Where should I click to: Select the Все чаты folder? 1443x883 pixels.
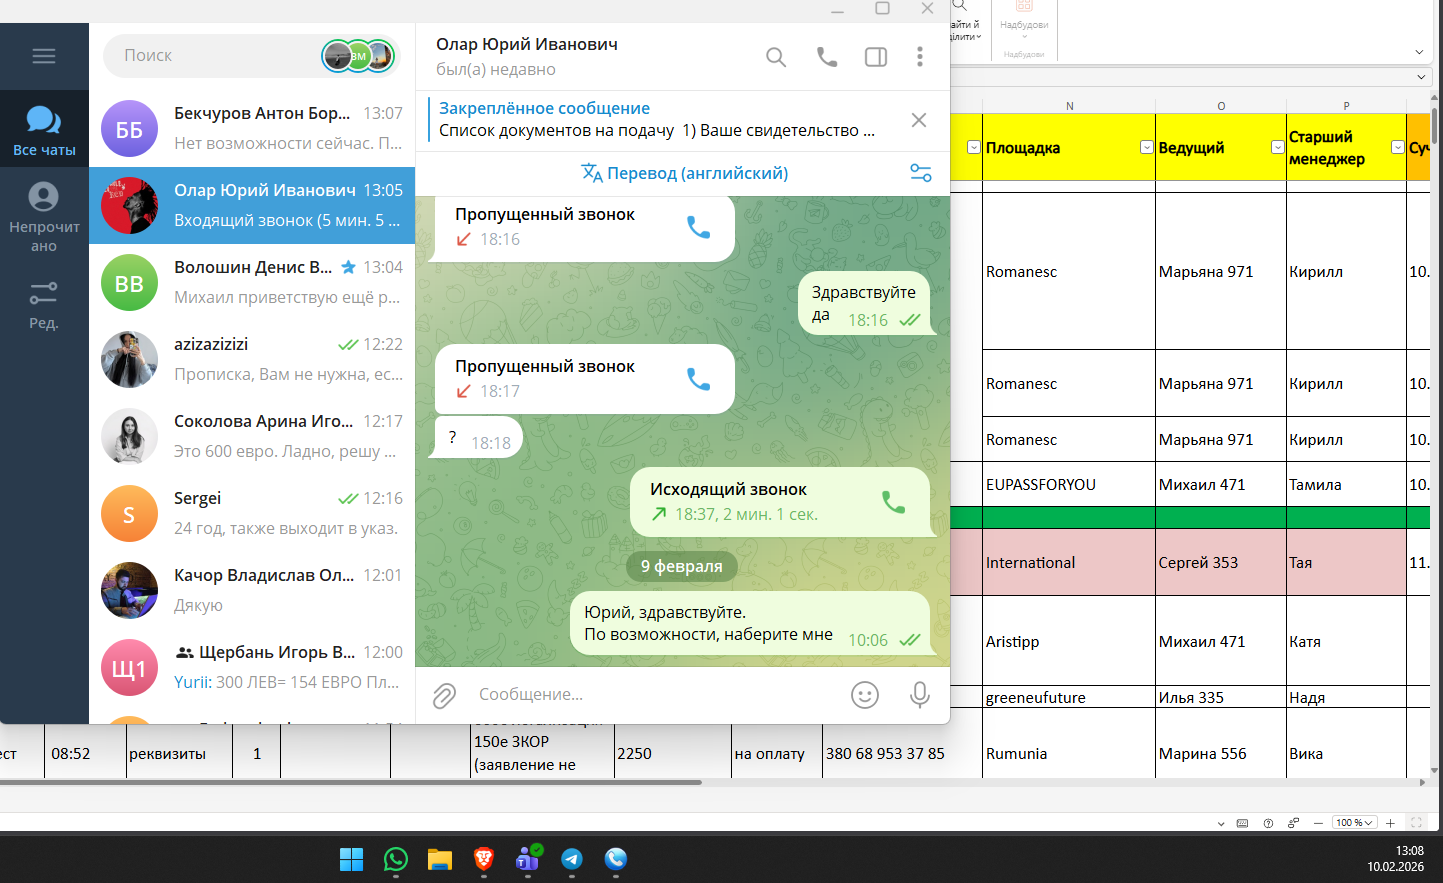[x=44, y=130]
